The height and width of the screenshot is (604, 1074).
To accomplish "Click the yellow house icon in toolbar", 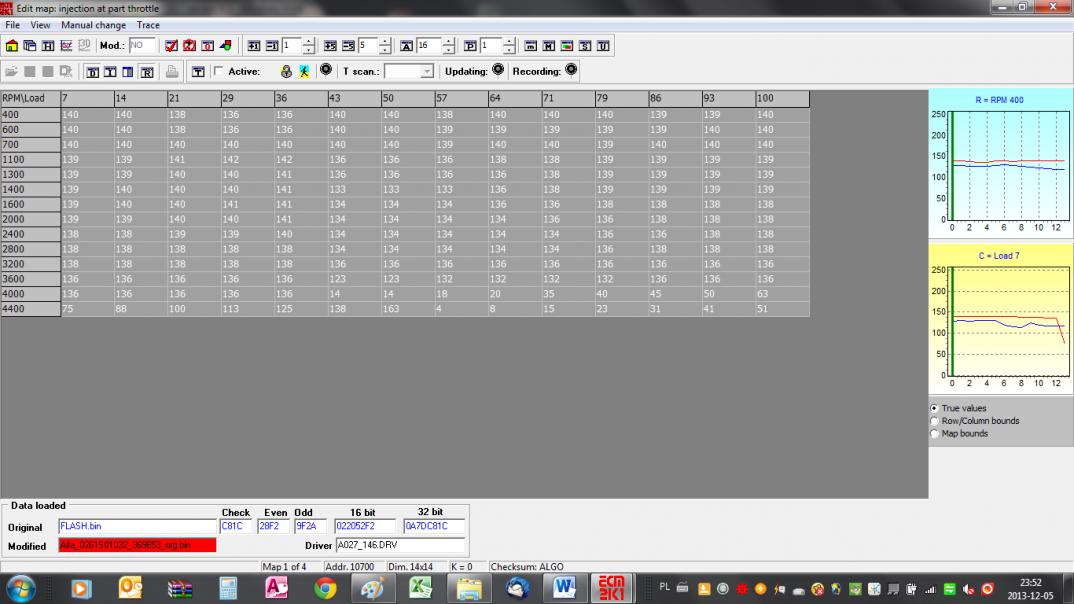I will pos(12,46).
